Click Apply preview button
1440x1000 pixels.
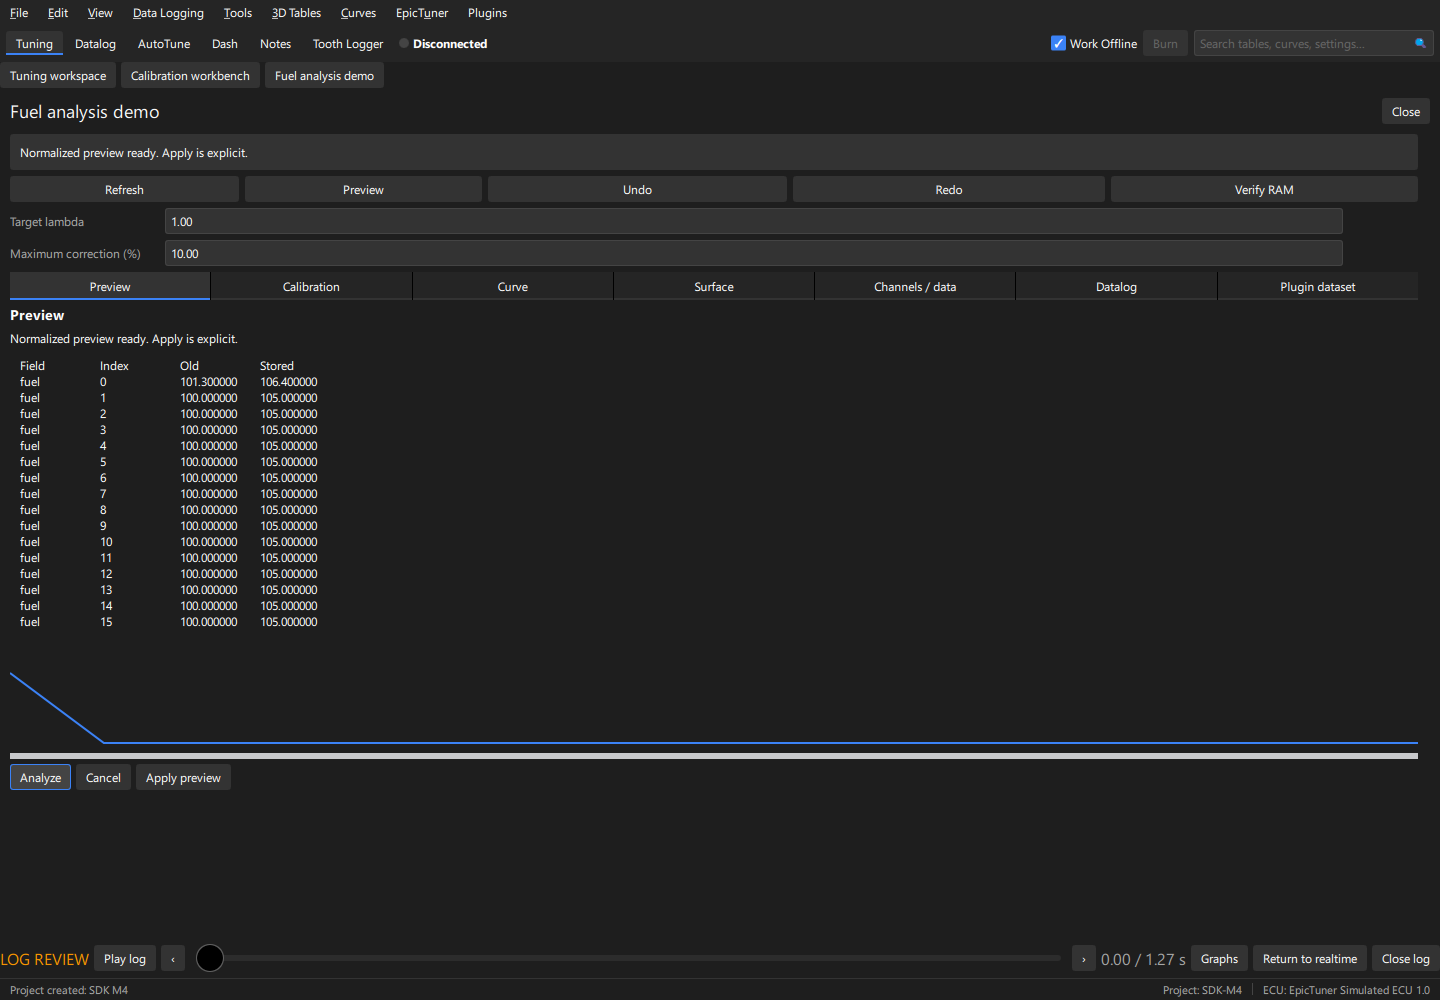coord(183,778)
